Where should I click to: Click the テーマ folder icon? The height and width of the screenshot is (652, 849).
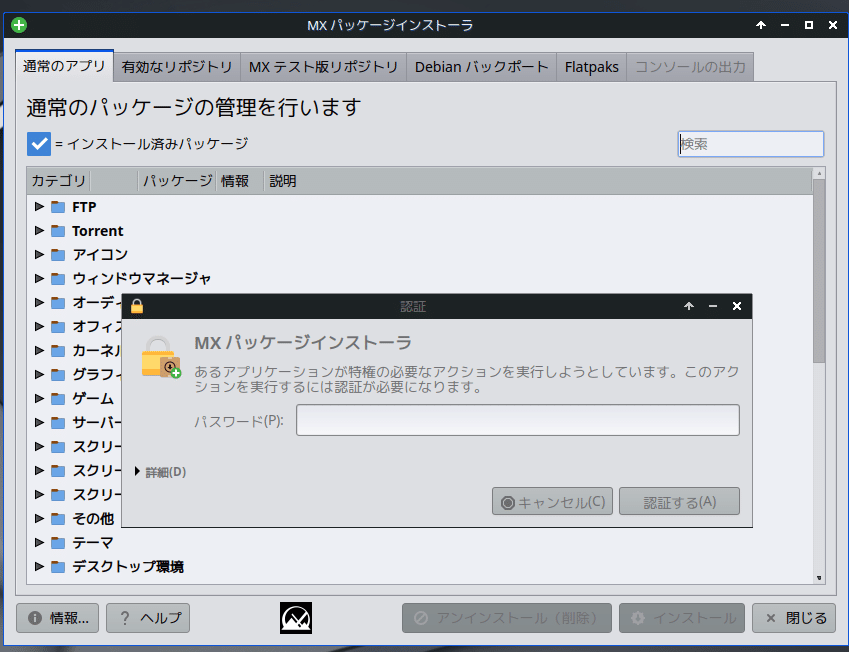[58, 543]
